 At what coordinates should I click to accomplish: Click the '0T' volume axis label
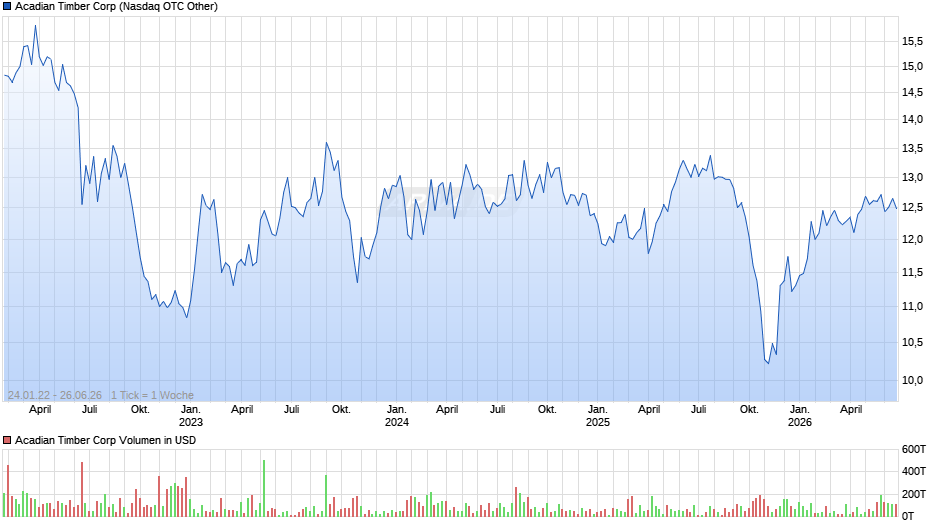pyautogui.click(x=908, y=516)
